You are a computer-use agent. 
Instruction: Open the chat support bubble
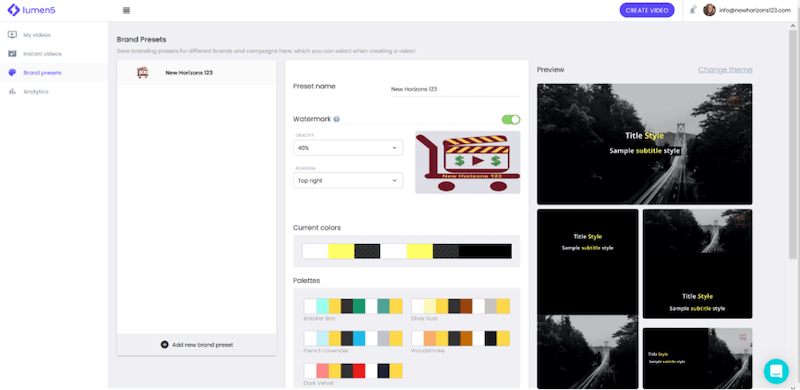[776, 371]
